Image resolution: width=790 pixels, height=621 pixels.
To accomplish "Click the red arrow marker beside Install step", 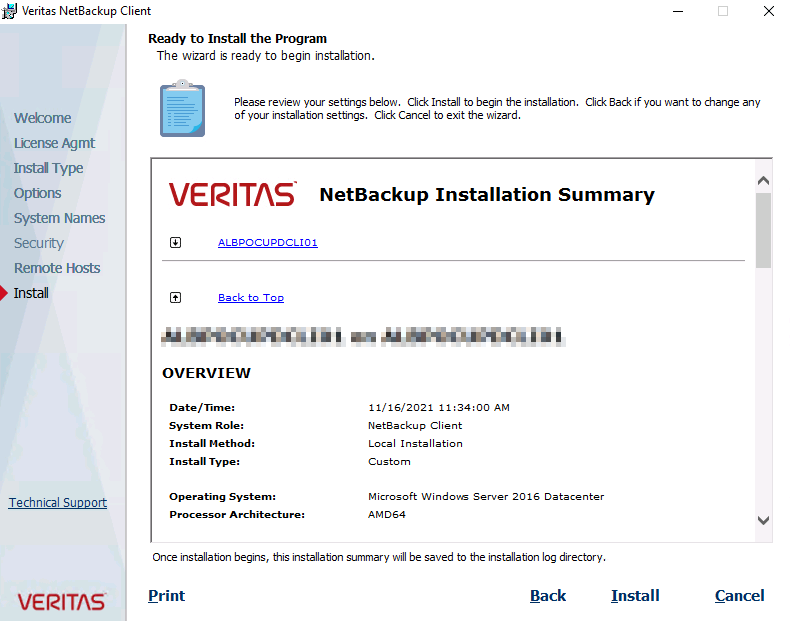I will [x=5, y=293].
